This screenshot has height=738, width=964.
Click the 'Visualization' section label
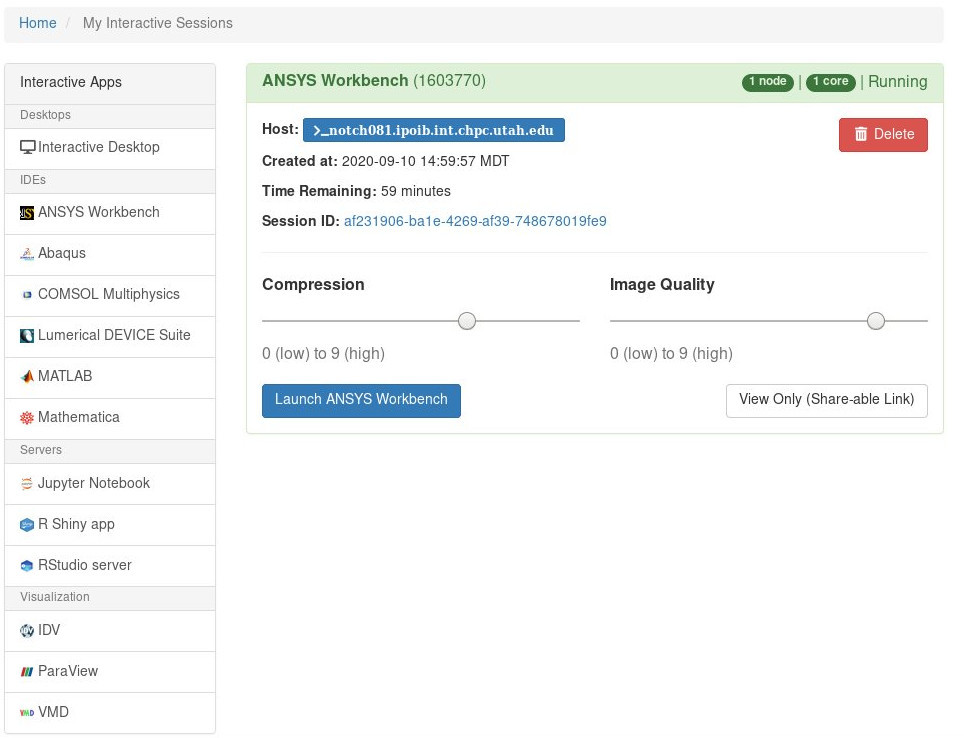tap(55, 597)
